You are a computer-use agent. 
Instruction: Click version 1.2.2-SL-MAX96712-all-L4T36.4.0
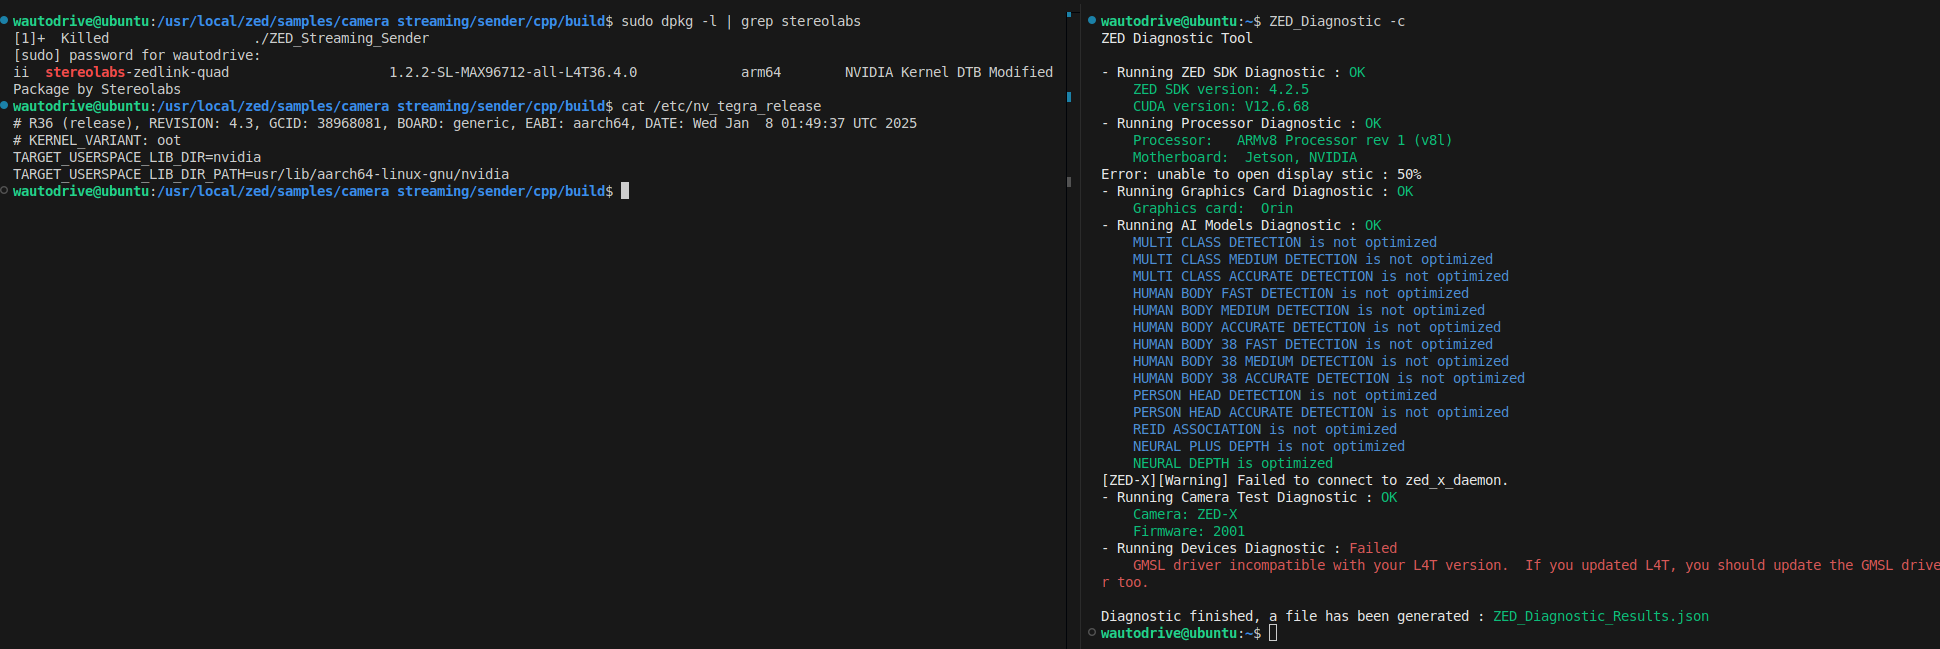tap(513, 72)
